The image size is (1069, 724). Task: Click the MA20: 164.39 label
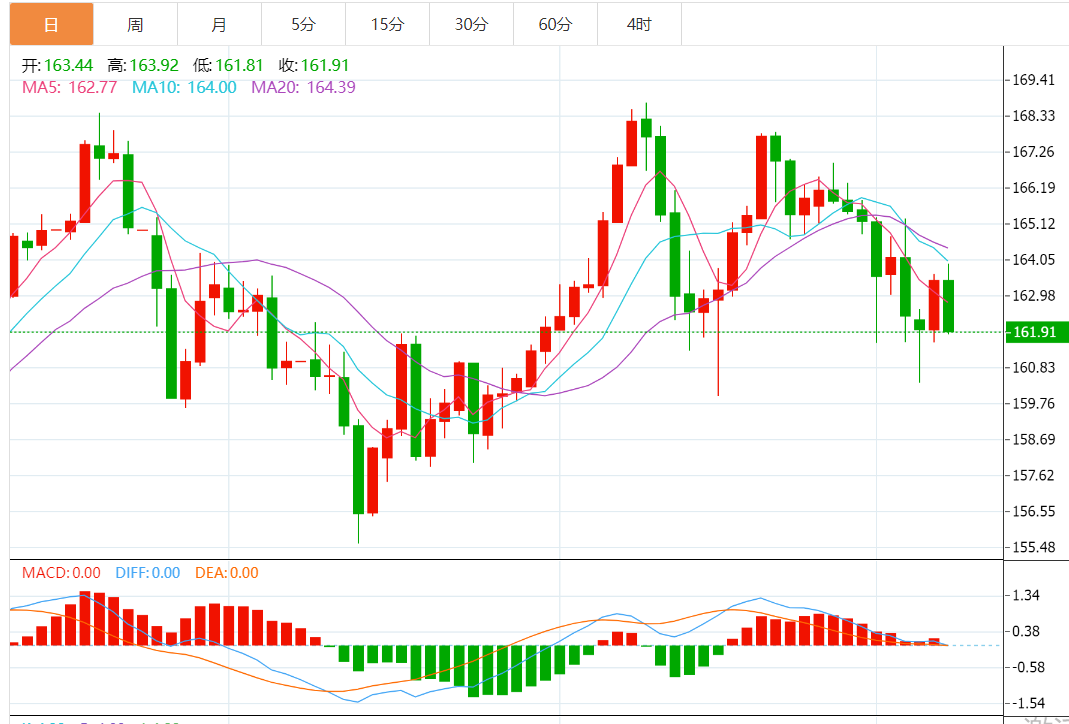303,87
